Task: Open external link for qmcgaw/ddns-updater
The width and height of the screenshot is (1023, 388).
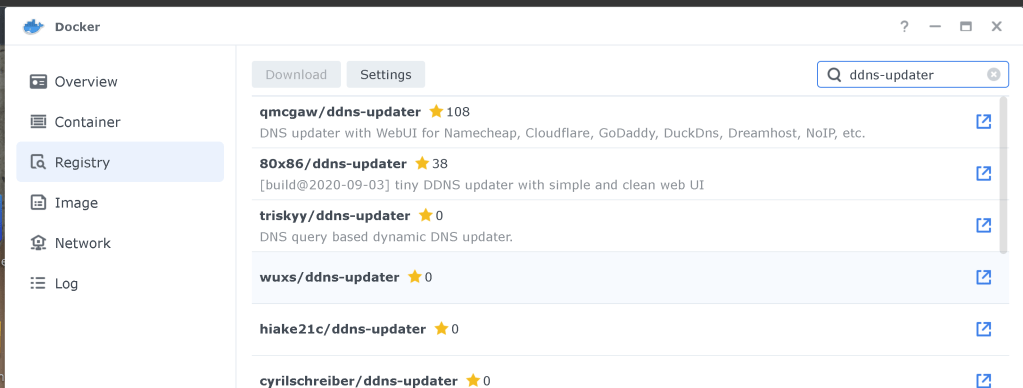Action: (x=983, y=121)
